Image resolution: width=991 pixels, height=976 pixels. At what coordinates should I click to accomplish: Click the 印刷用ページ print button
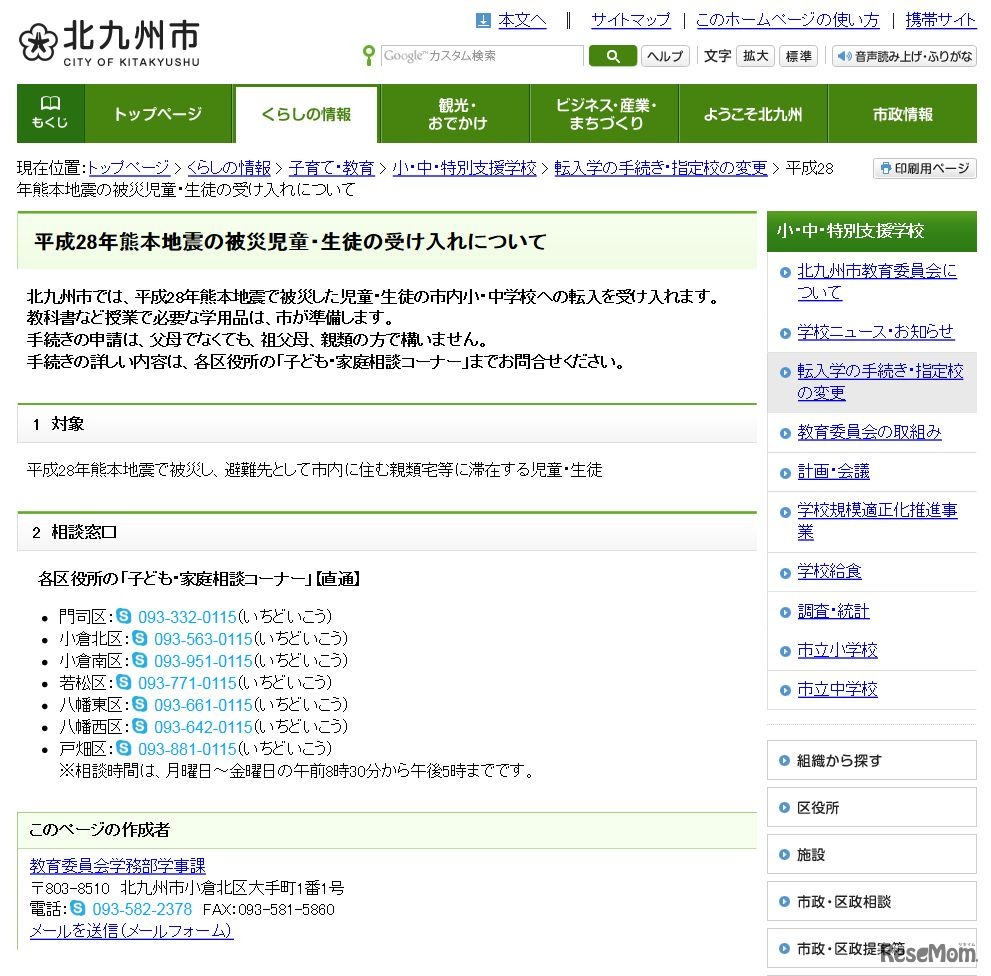925,168
